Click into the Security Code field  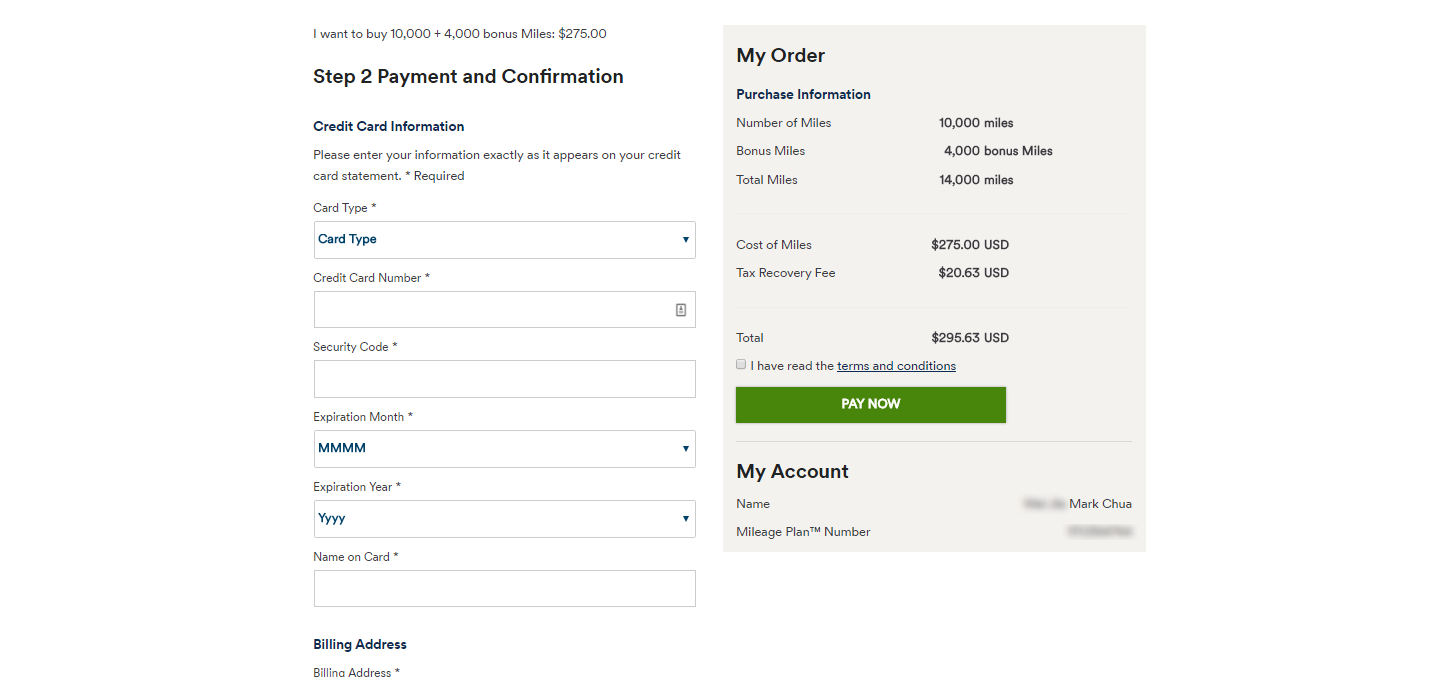(504, 379)
